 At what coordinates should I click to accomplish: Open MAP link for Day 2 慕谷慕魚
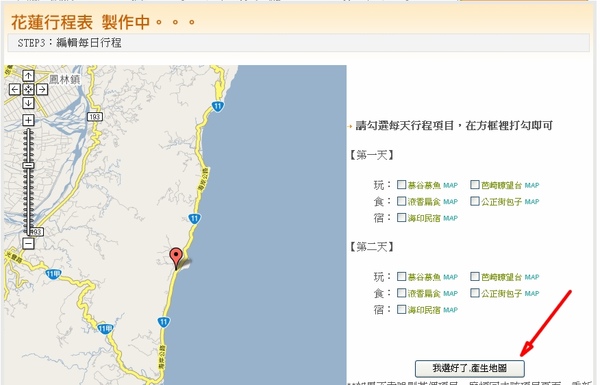450,277
